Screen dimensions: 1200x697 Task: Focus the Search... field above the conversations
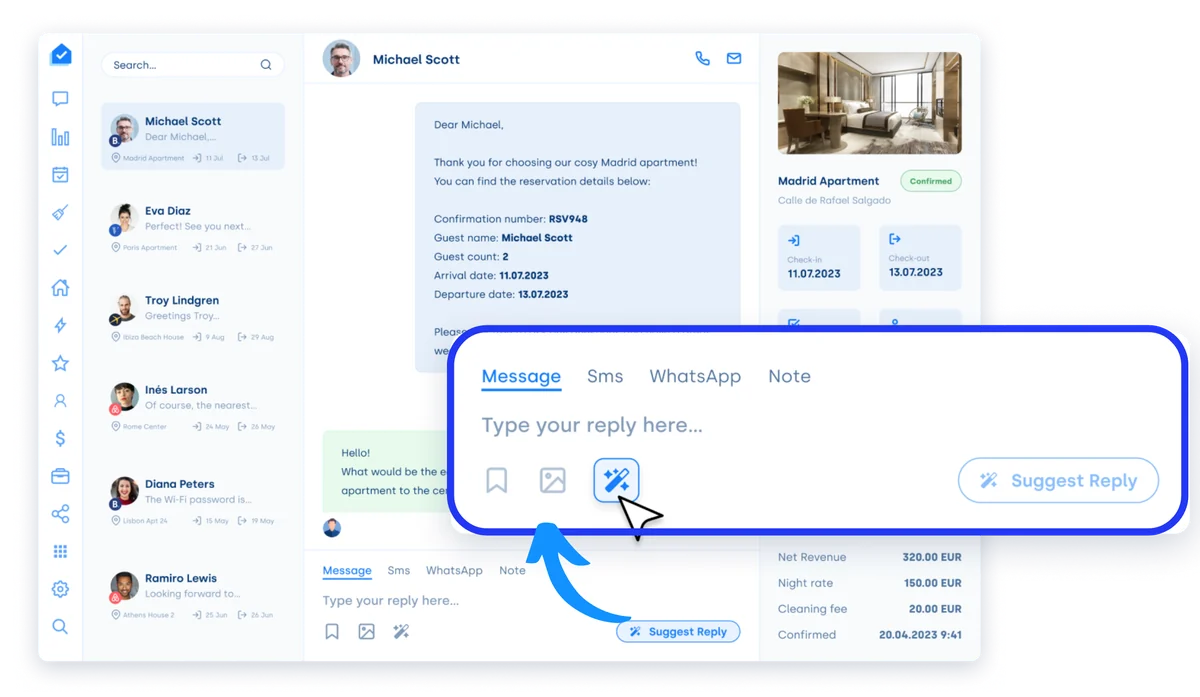(193, 65)
